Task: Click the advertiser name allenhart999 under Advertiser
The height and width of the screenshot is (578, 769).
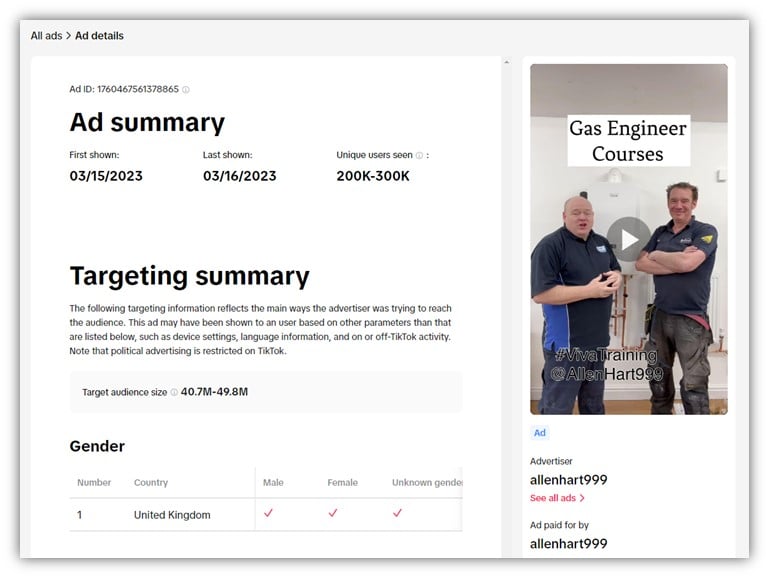Action: [x=568, y=480]
